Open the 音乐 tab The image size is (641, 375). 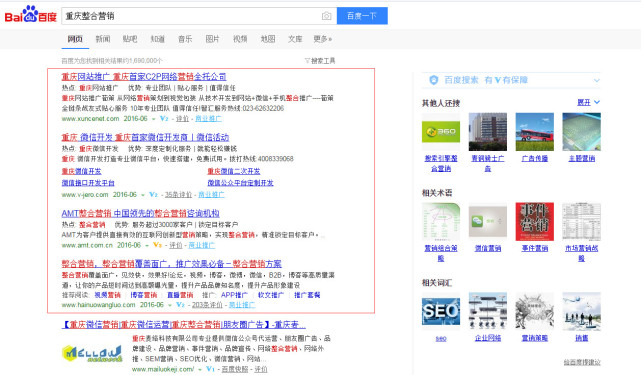coord(185,39)
